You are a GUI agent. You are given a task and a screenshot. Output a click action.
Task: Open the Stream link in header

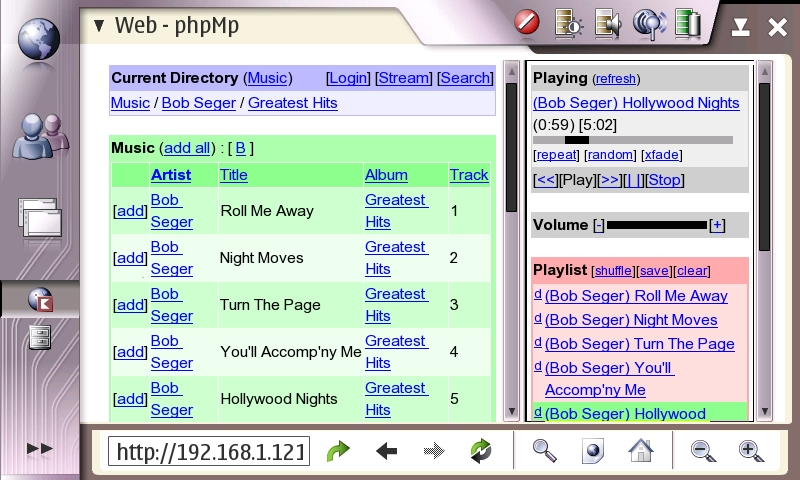click(404, 78)
